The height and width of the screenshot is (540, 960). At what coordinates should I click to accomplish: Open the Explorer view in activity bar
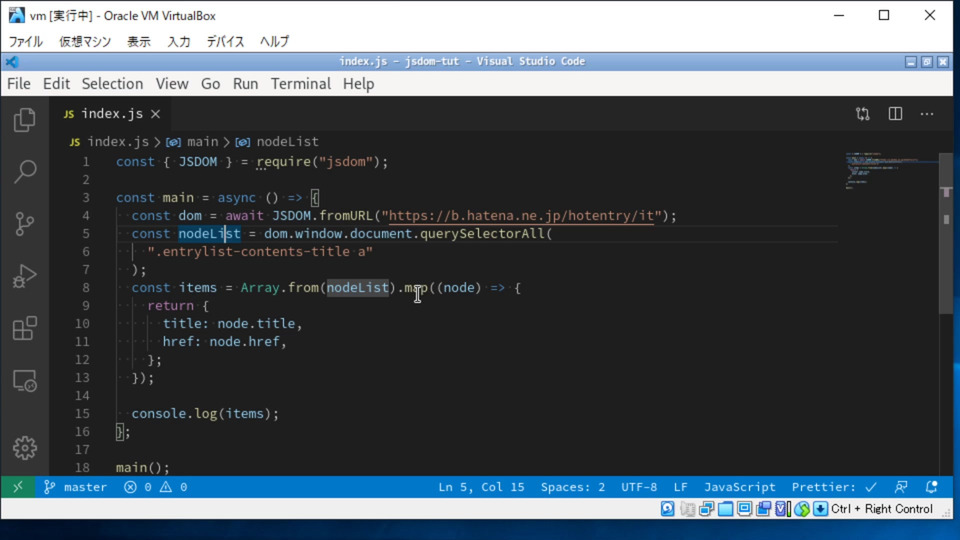click(x=24, y=119)
